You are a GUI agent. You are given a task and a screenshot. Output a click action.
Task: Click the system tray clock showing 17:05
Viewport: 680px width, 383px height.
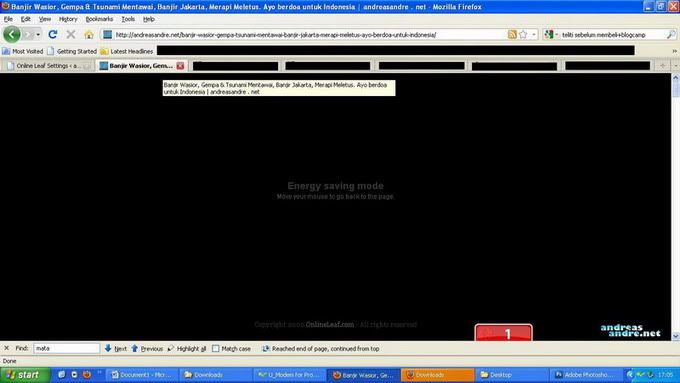tap(665, 375)
